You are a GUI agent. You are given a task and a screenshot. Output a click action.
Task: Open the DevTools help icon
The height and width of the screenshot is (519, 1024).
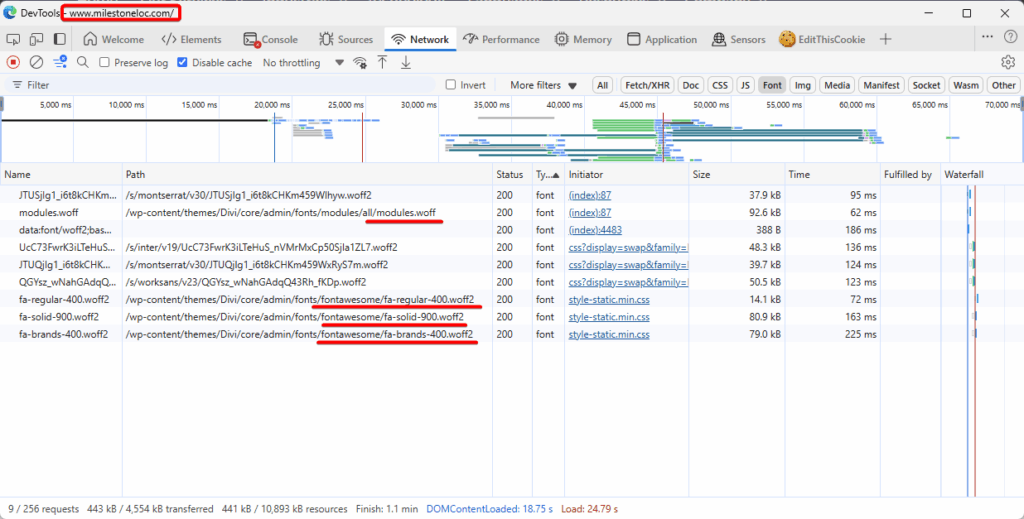coord(1010,37)
